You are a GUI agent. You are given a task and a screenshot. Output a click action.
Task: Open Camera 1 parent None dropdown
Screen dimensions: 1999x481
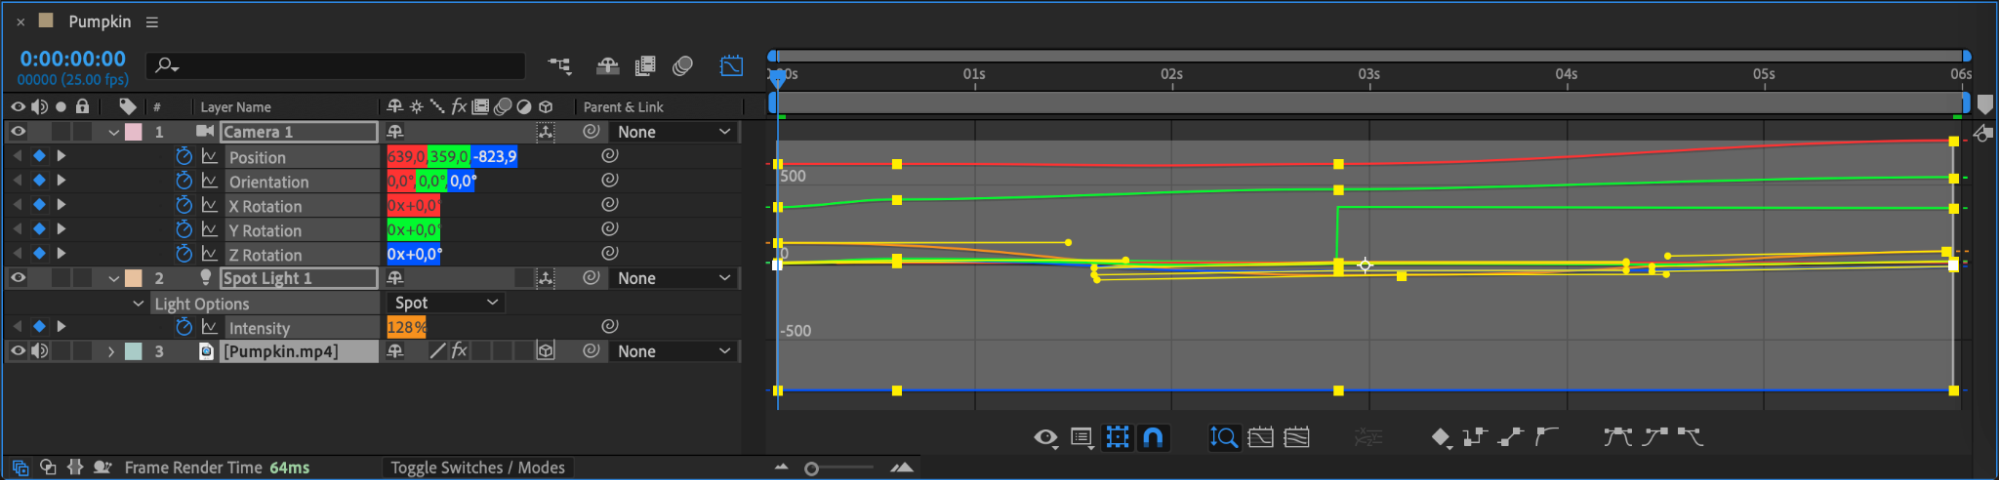673,131
